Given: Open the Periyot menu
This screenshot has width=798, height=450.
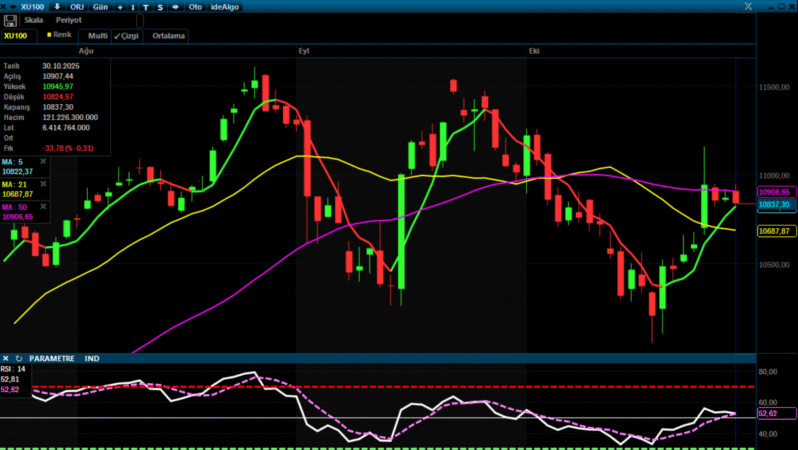Looking at the screenshot, I should (x=68, y=20).
